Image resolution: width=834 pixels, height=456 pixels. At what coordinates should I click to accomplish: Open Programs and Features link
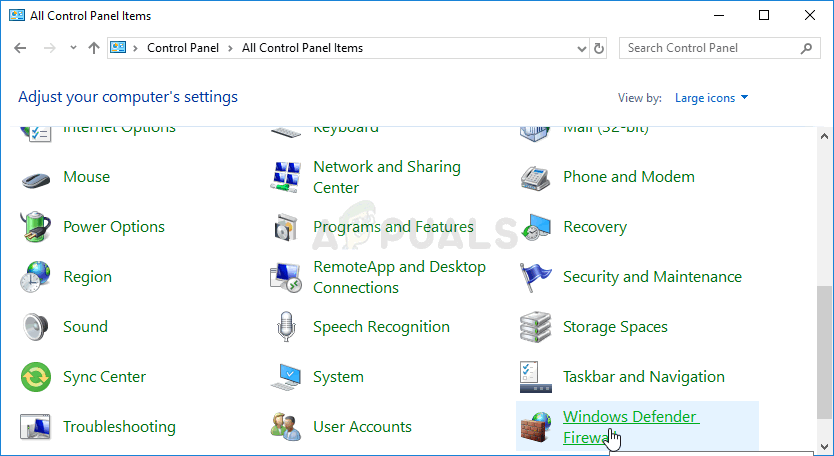[393, 227]
